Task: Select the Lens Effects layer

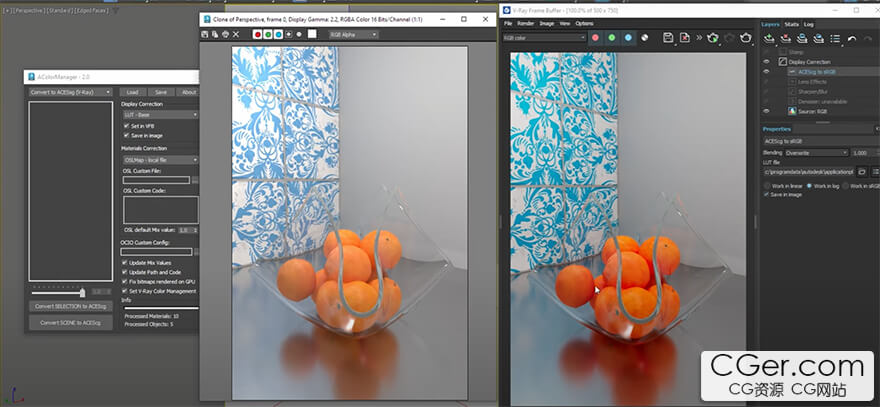Action: (x=812, y=82)
